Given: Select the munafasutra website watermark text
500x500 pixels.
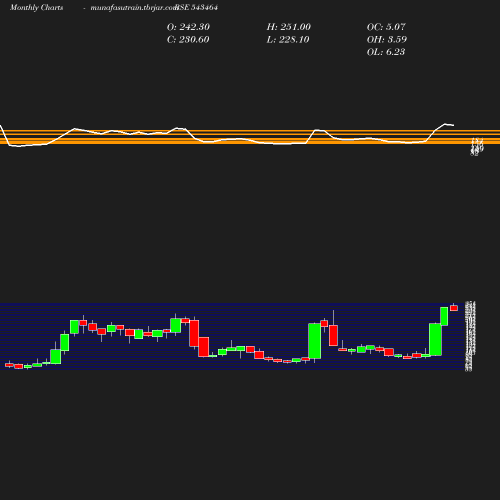Looking at the screenshot, I should click(x=134, y=8).
